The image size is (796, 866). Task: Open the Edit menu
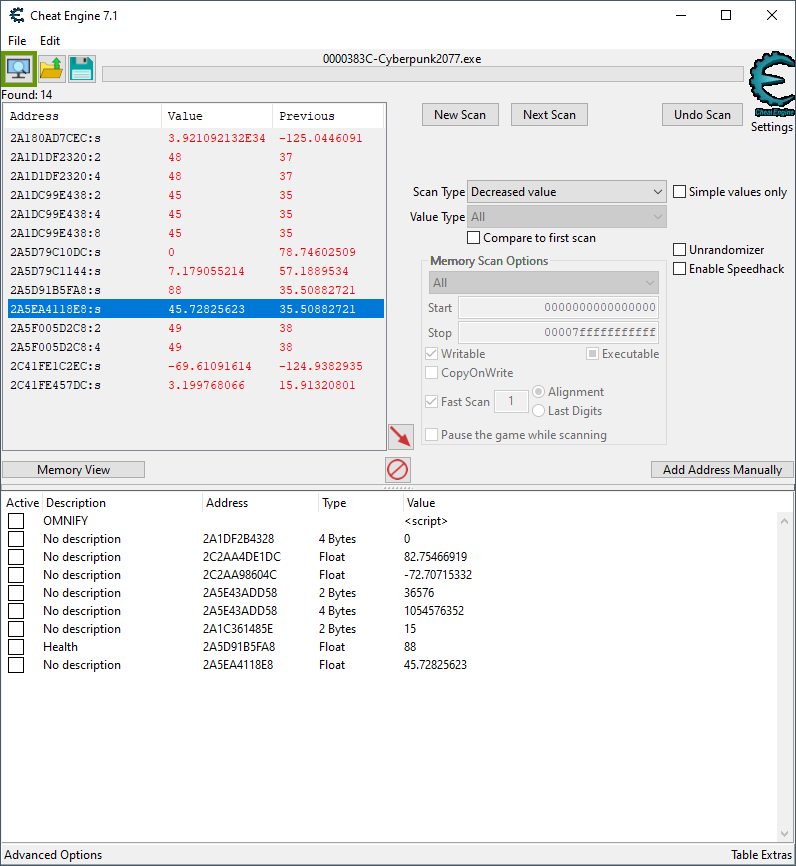click(x=50, y=41)
